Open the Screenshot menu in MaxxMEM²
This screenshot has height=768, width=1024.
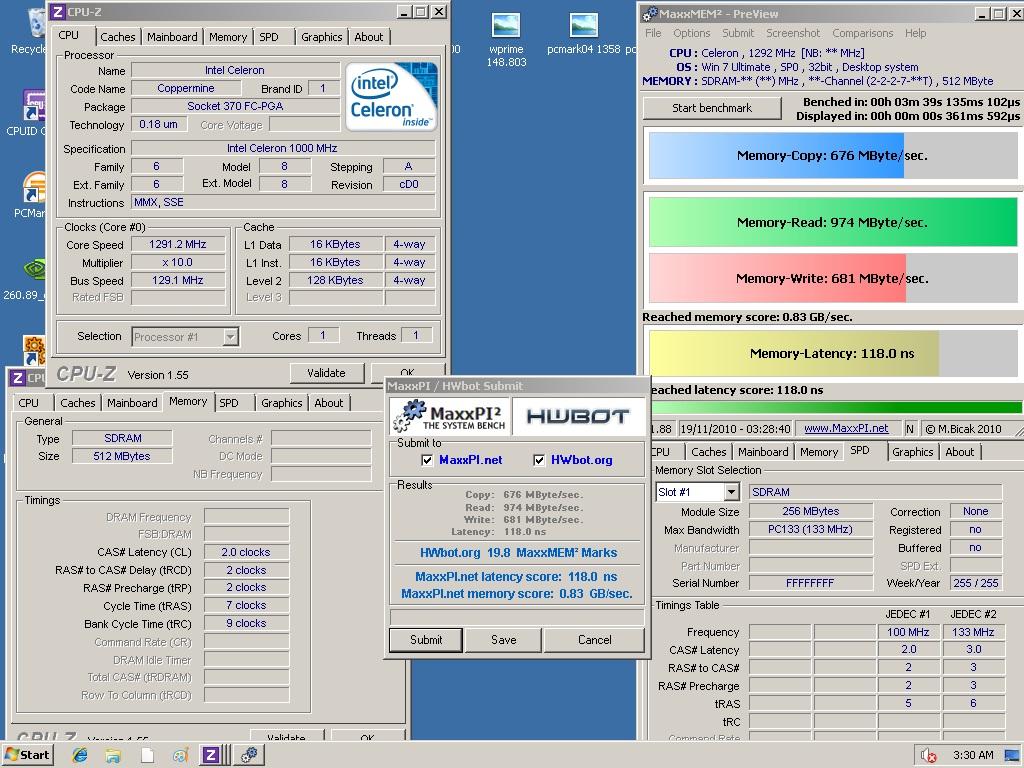tap(793, 33)
